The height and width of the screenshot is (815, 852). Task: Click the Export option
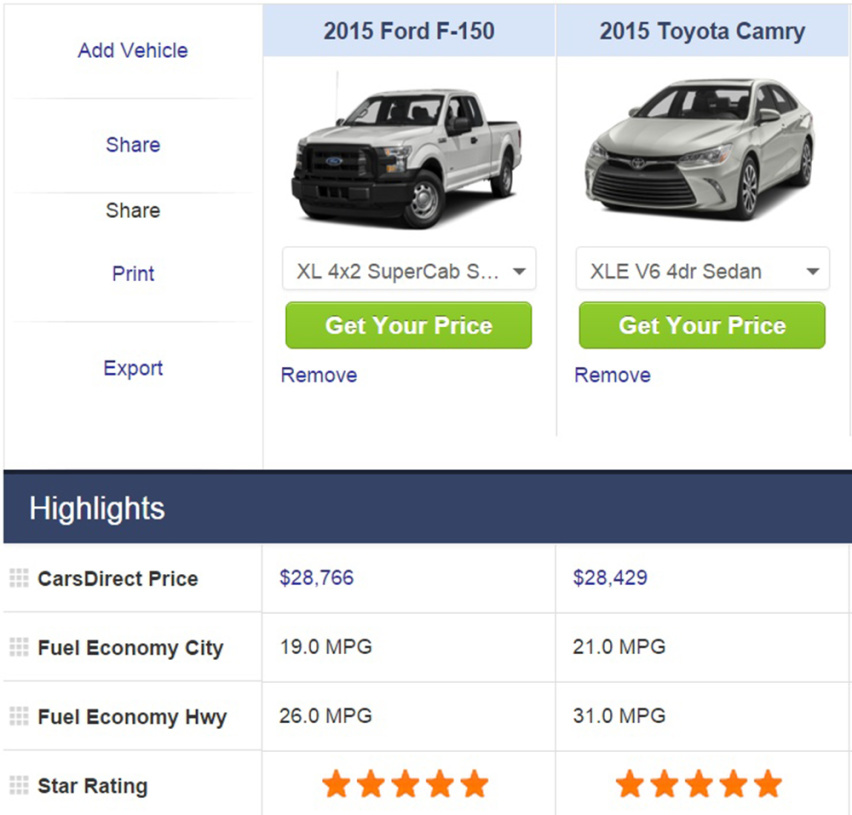click(133, 368)
